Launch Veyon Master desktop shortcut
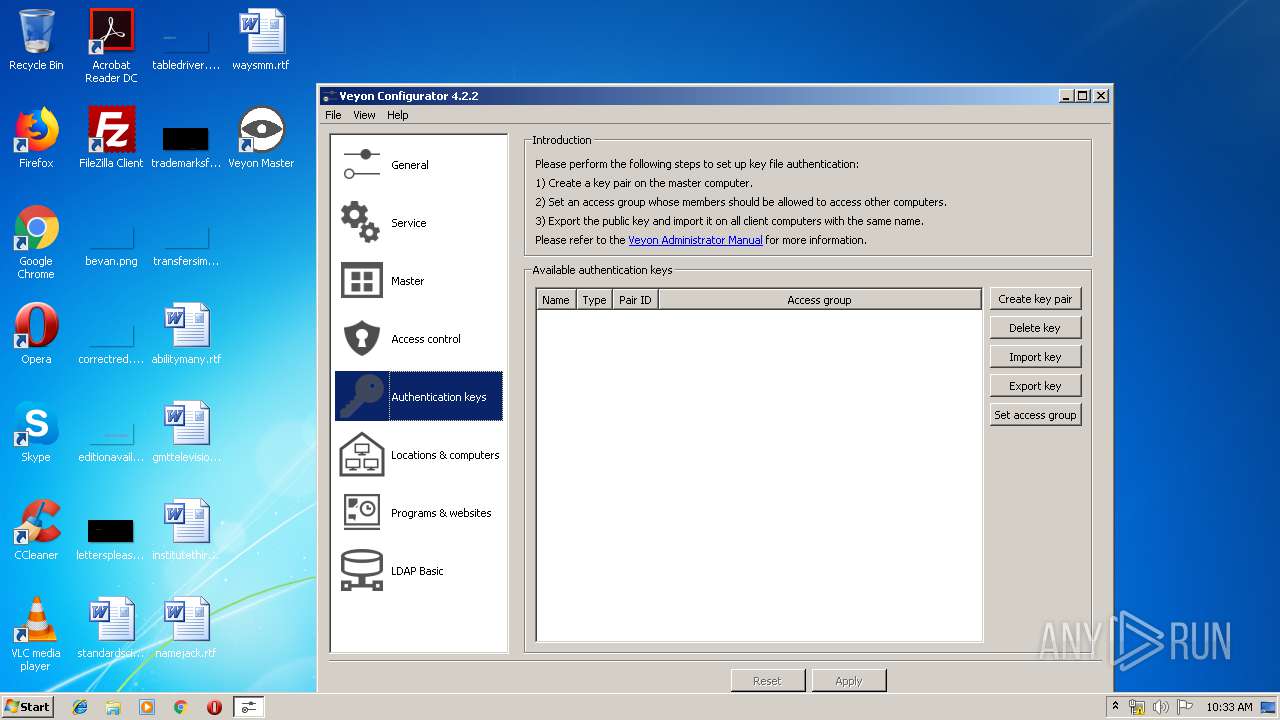This screenshot has width=1280, height=720. (x=261, y=138)
